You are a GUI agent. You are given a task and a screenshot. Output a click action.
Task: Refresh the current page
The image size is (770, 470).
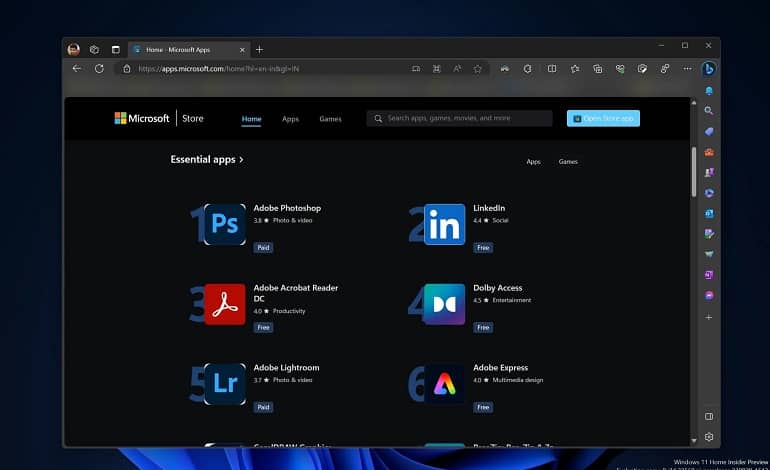point(99,69)
